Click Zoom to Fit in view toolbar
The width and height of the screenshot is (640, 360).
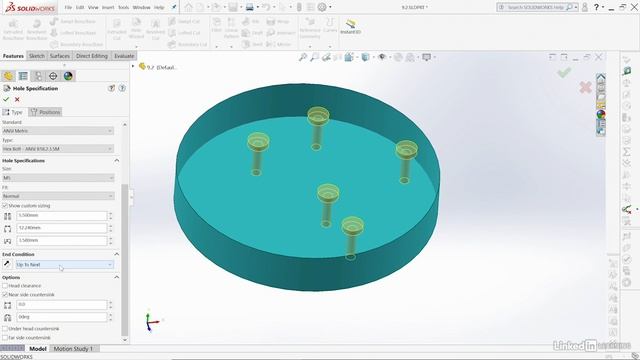pyautogui.click(x=302, y=57)
